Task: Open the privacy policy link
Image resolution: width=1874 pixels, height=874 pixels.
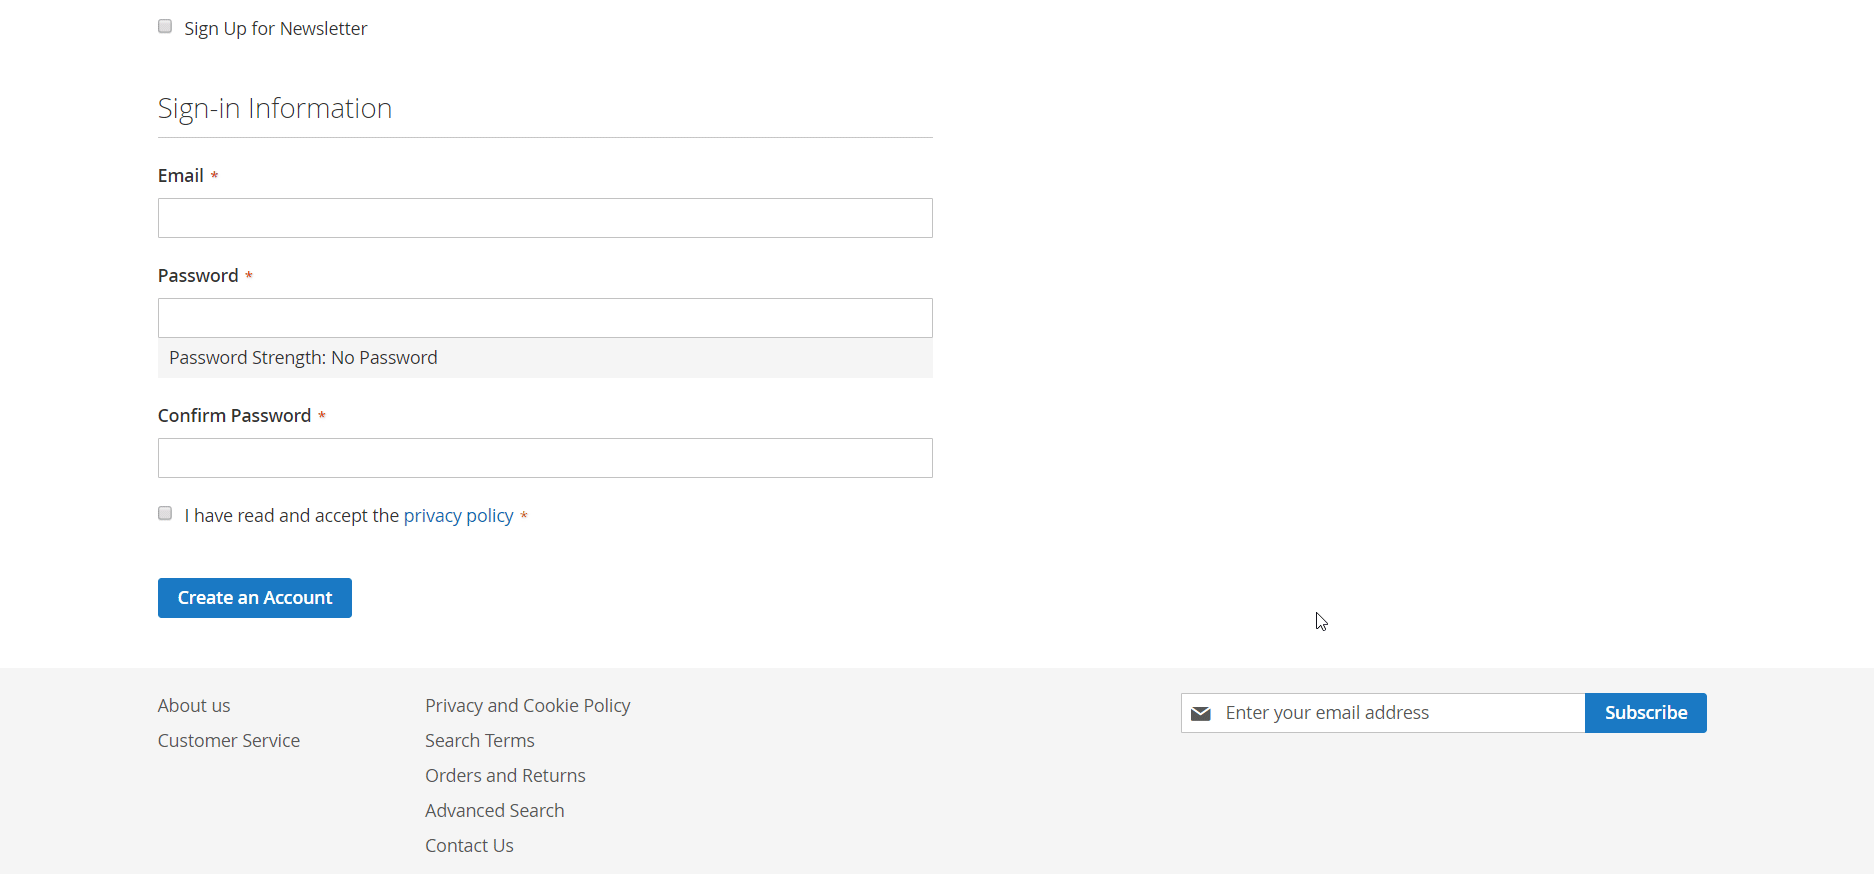Action: [x=459, y=516]
